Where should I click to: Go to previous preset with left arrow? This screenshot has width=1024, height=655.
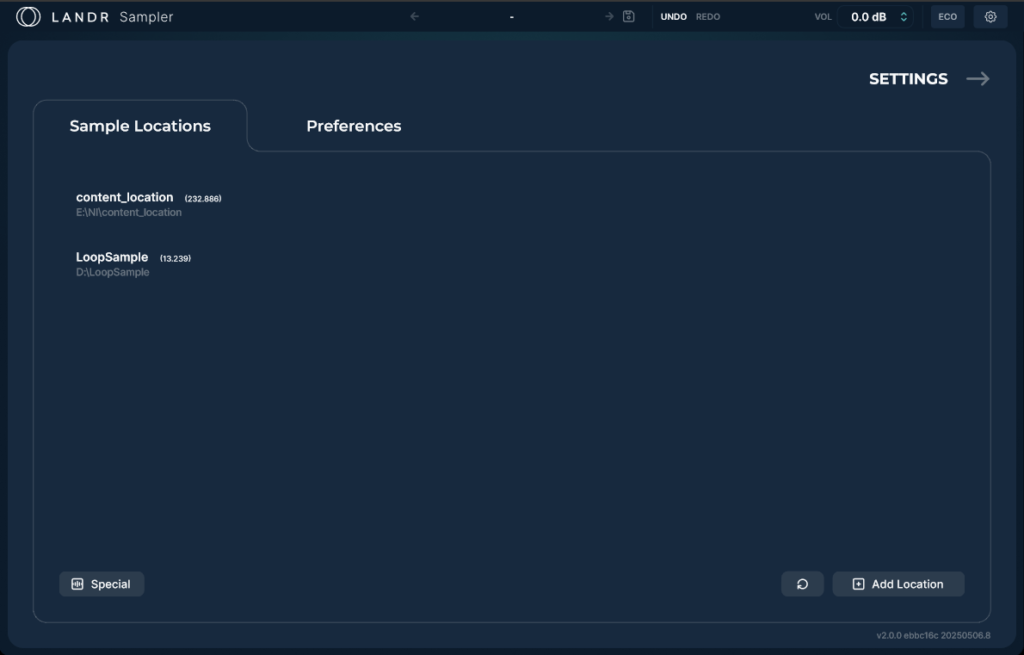pos(415,16)
